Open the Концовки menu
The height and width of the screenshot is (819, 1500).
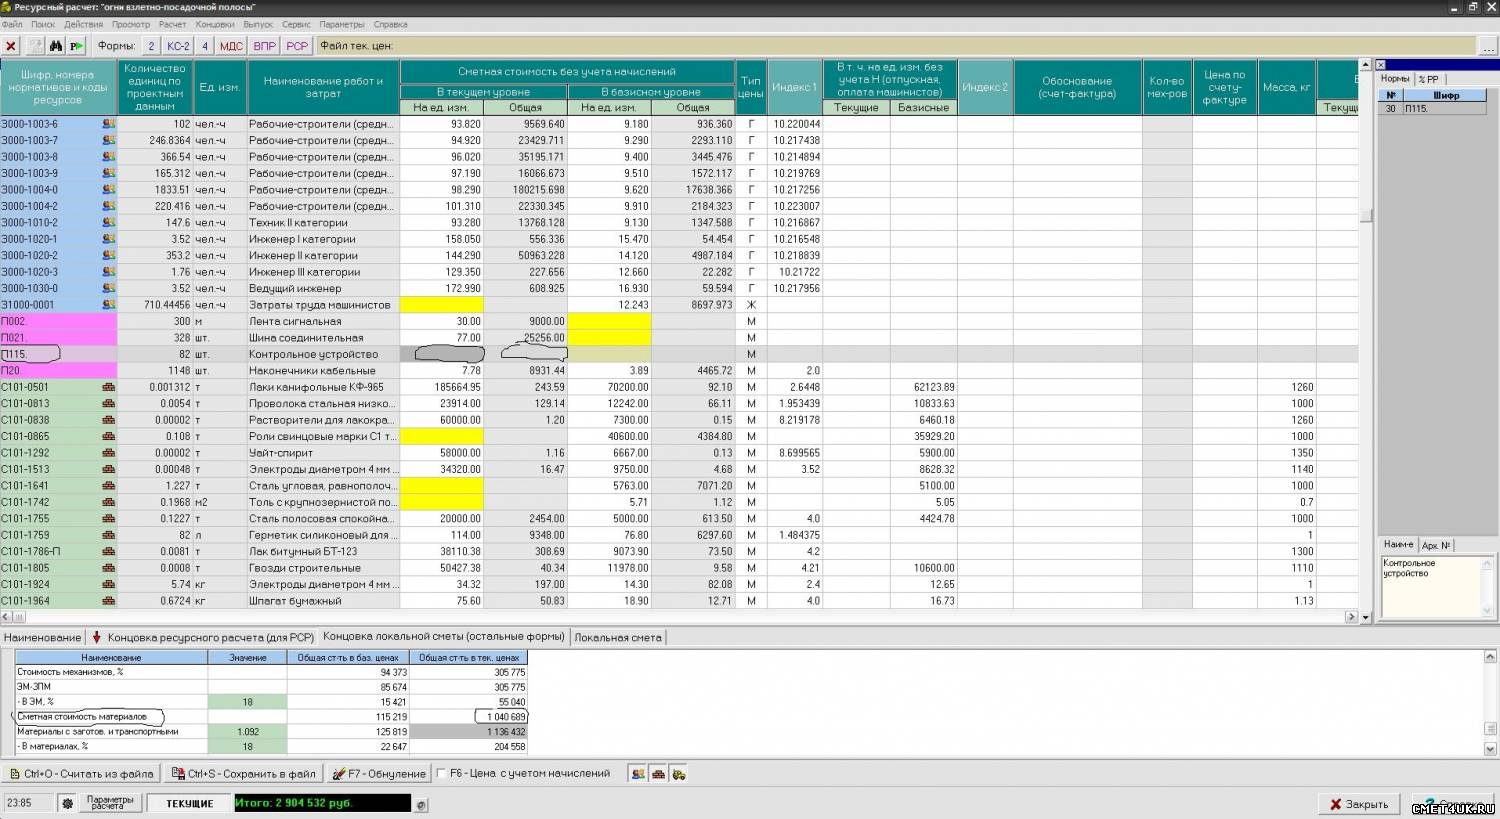215,24
